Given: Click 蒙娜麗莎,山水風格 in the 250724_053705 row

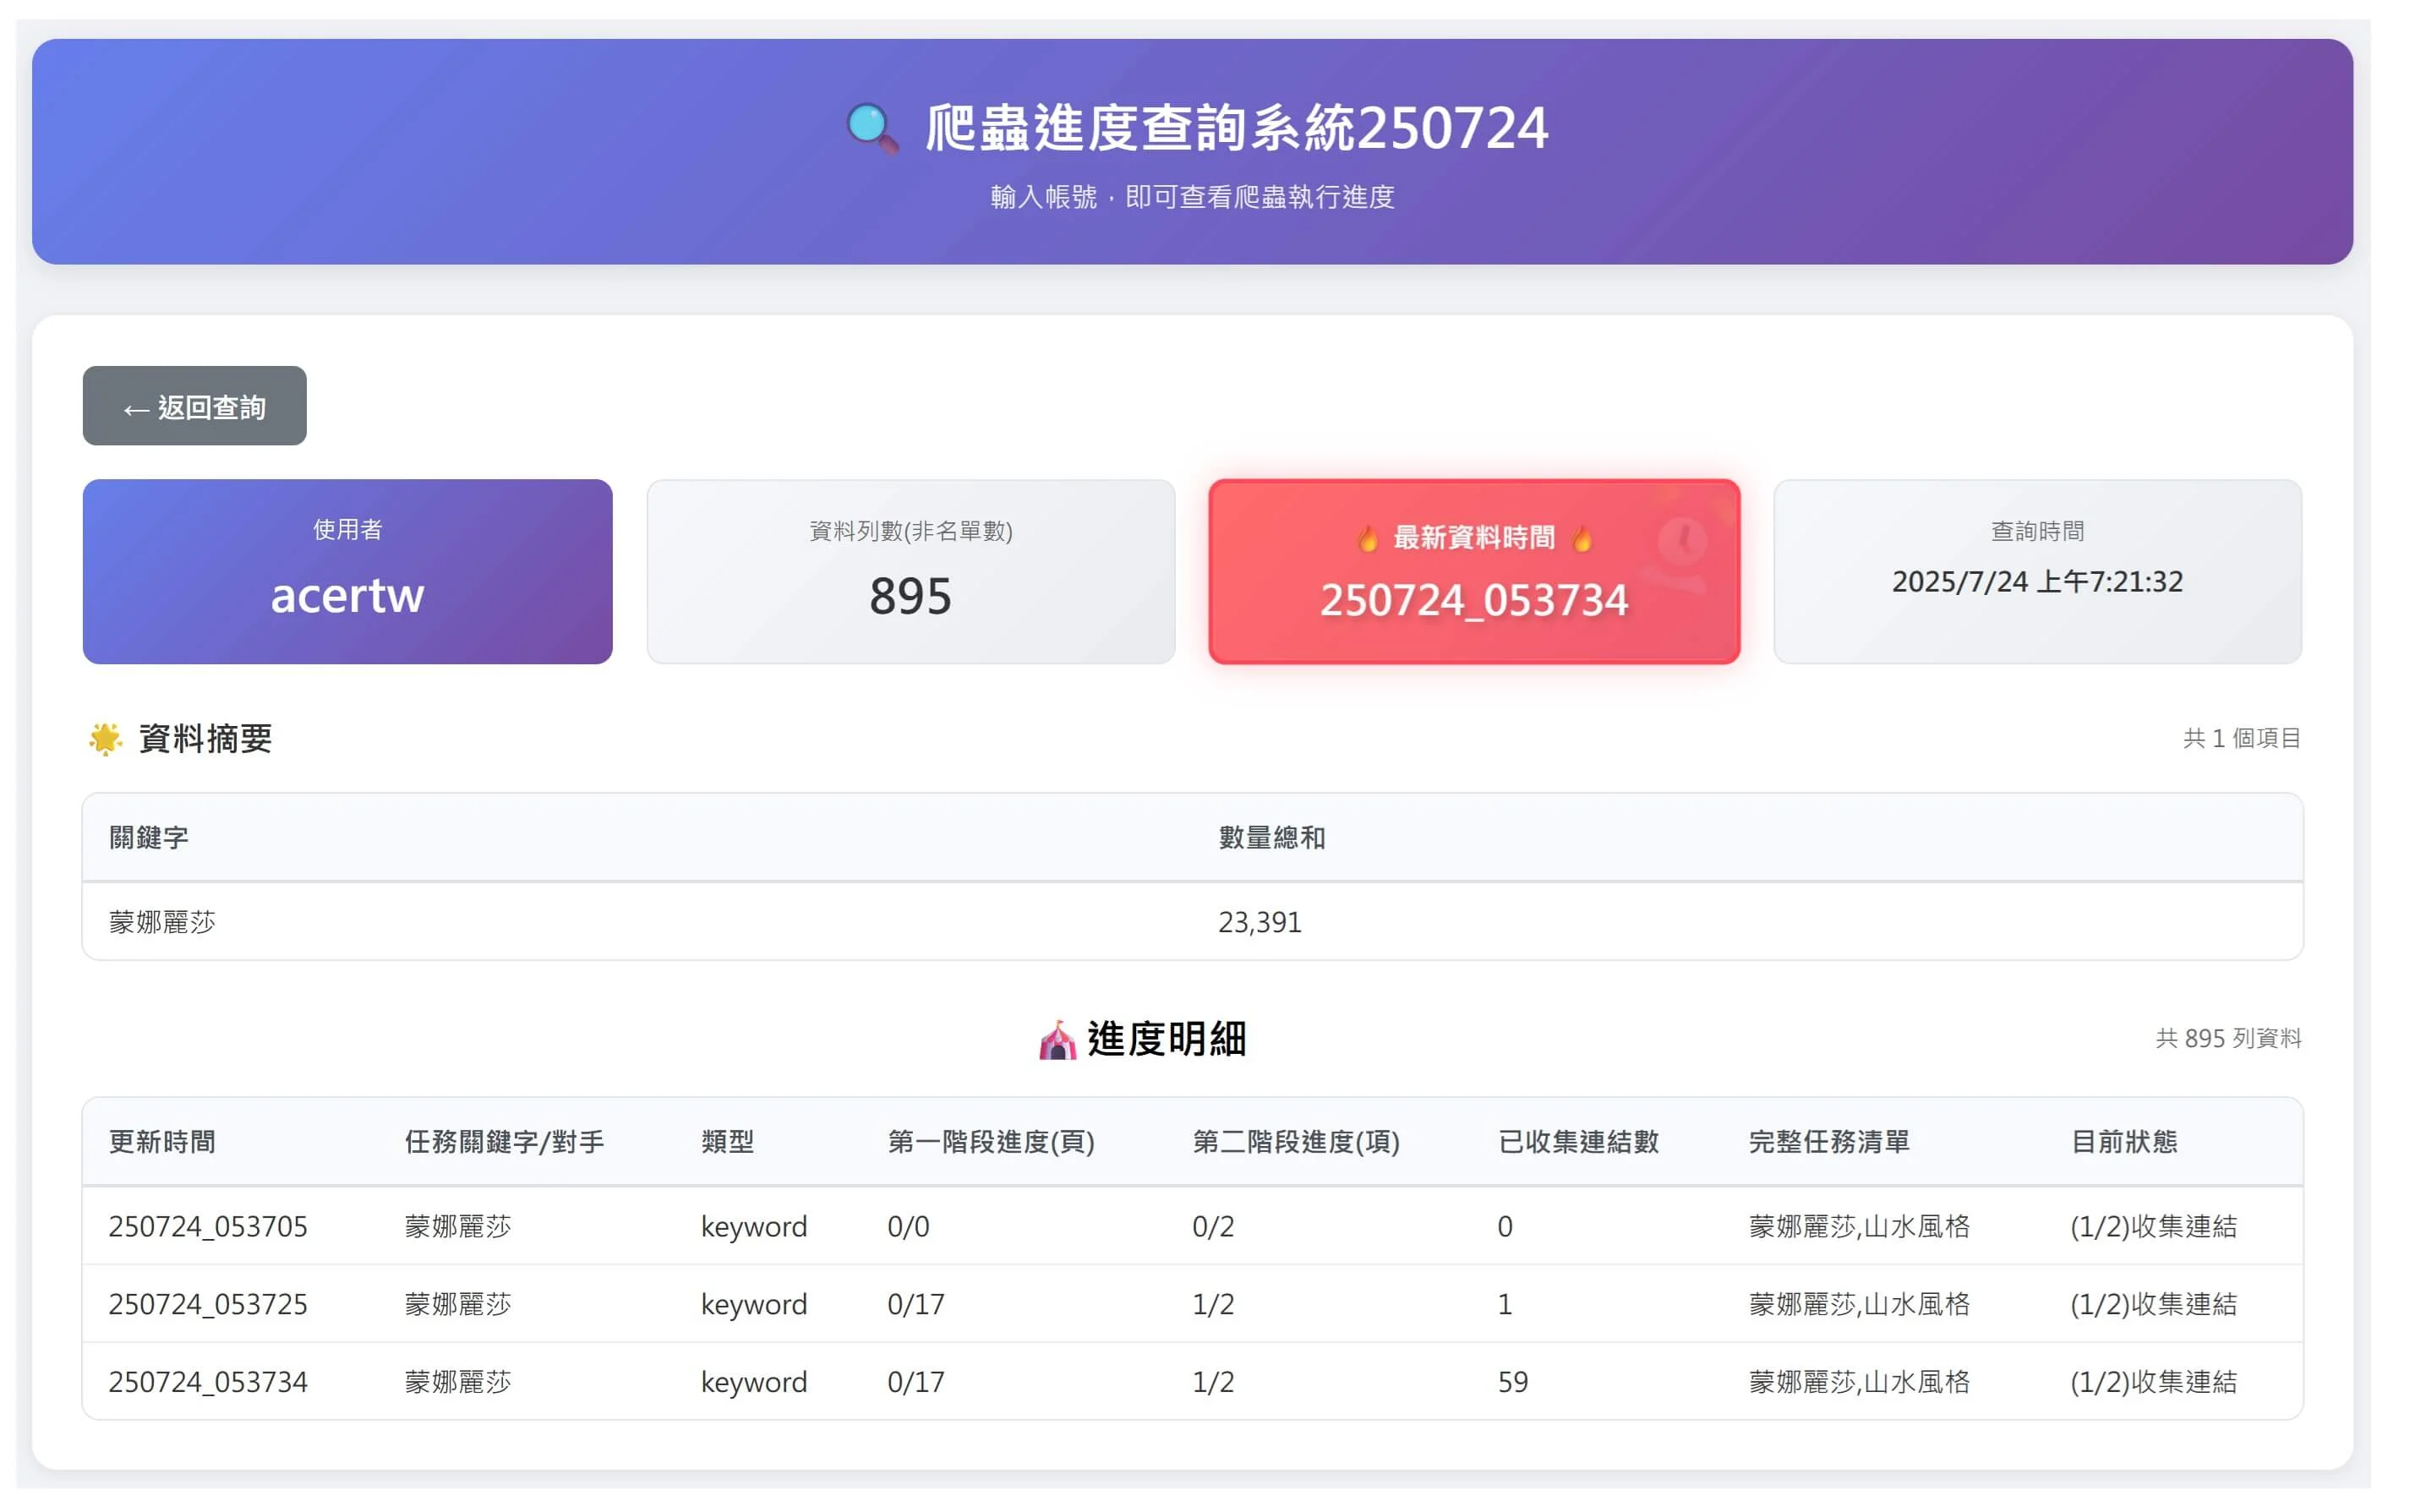Looking at the screenshot, I should click(x=1859, y=1227).
